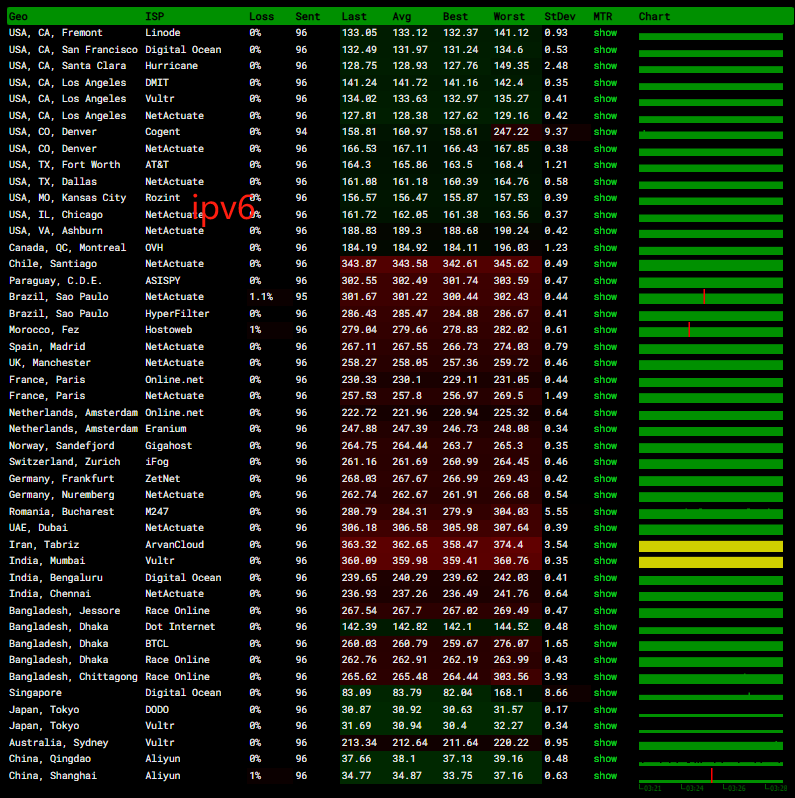This screenshot has width=795, height=798.
Task: Click the StDev column header
Action: coord(560,16)
